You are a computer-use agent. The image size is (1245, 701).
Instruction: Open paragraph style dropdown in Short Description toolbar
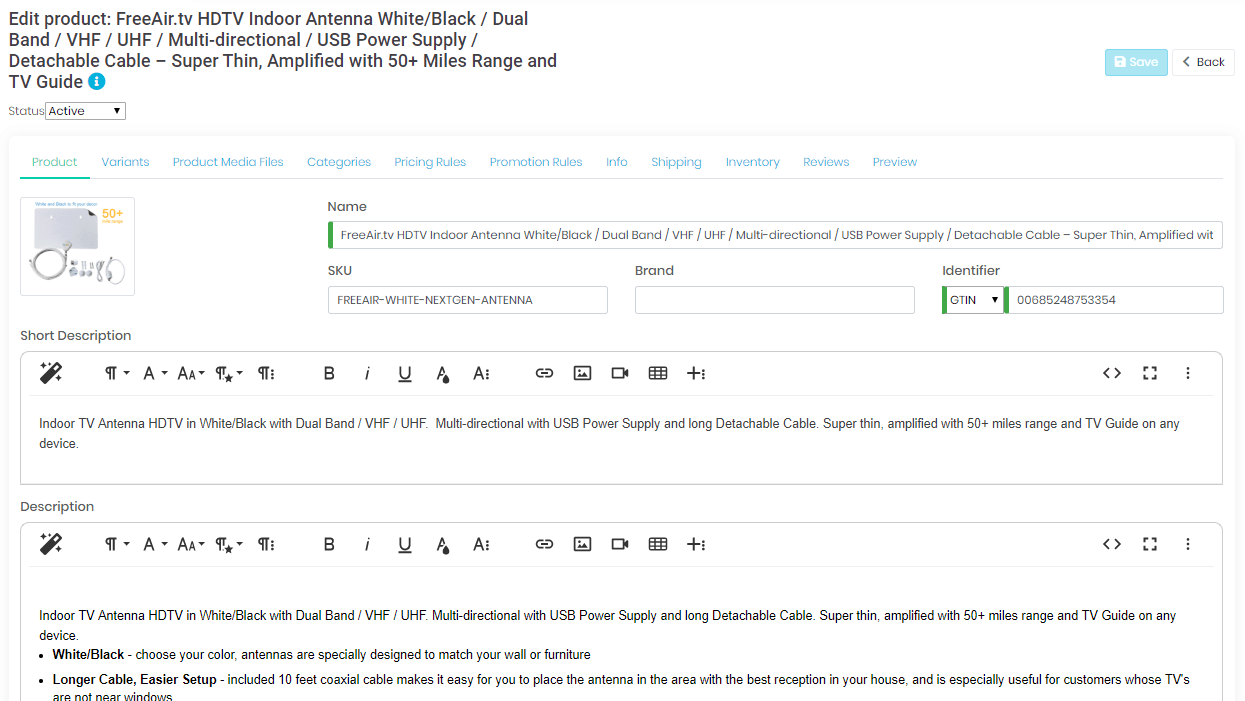[229, 373]
